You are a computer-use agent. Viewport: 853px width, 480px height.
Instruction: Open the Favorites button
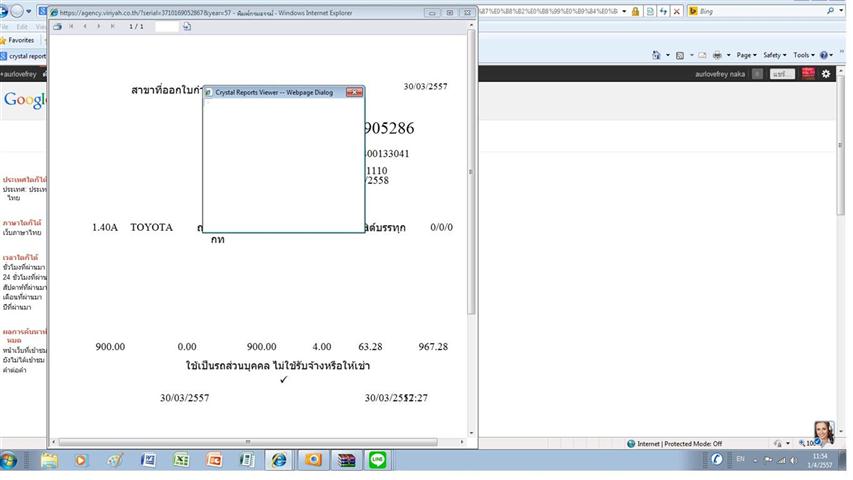click(x=17, y=40)
